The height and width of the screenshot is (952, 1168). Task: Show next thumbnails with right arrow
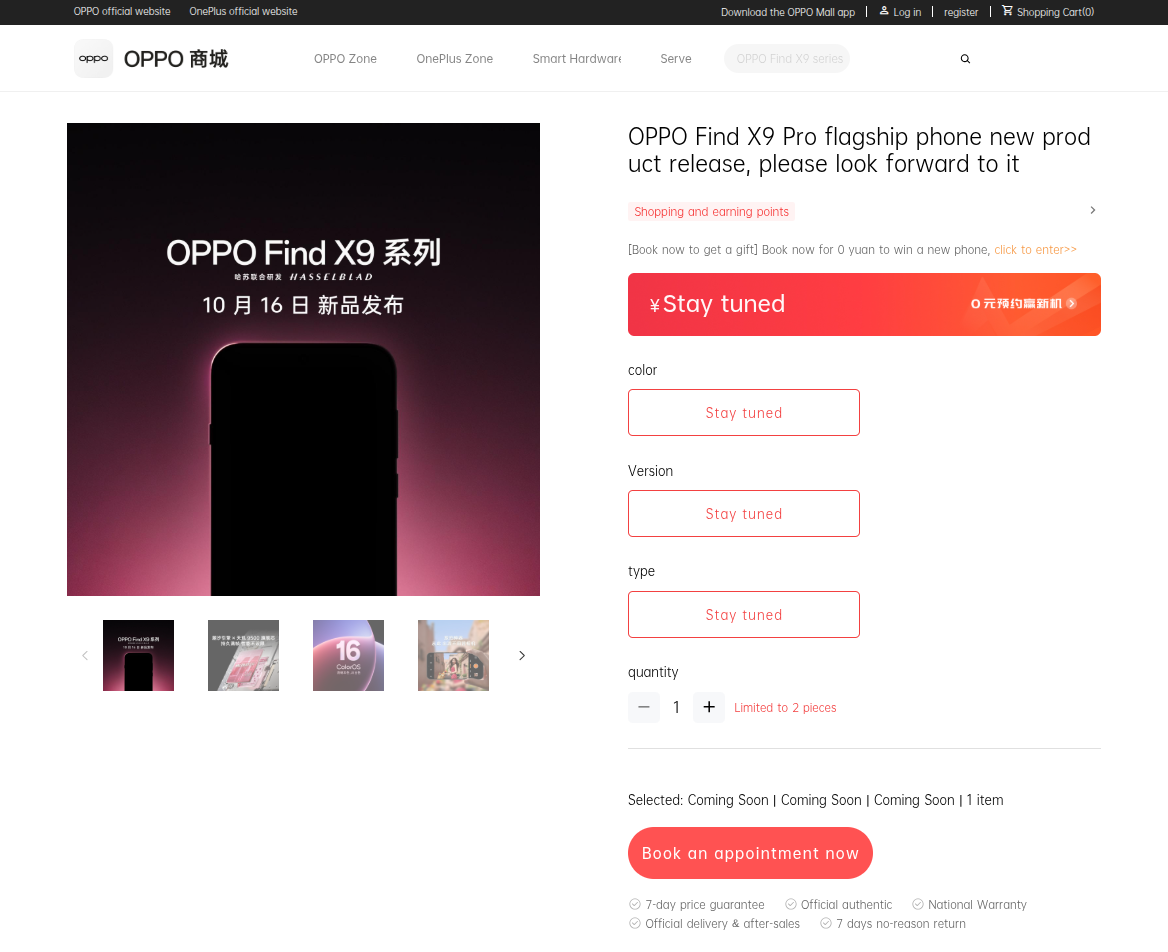pyautogui.click(x=521, y=656)
